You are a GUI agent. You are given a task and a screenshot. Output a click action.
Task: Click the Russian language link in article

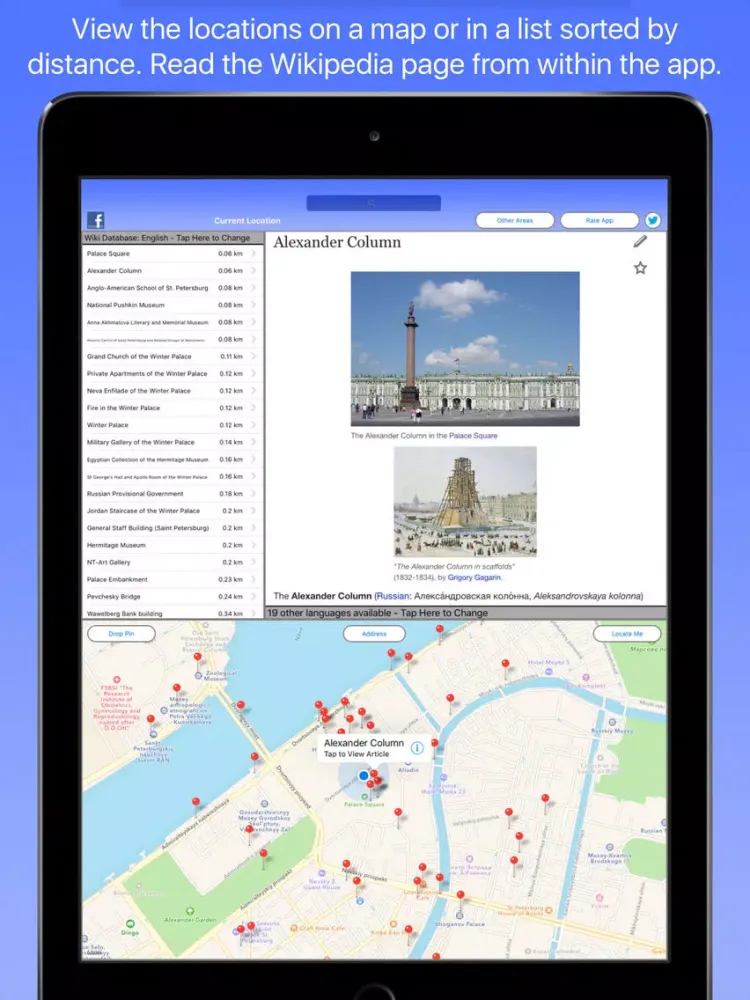[392, 596]
